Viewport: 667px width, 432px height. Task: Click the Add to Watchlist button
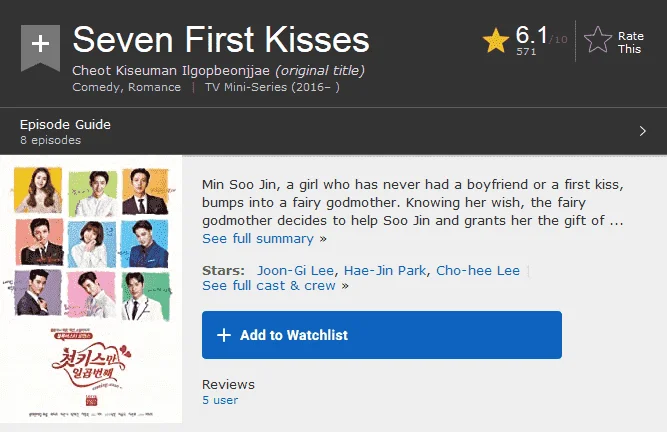pos(382,335)
